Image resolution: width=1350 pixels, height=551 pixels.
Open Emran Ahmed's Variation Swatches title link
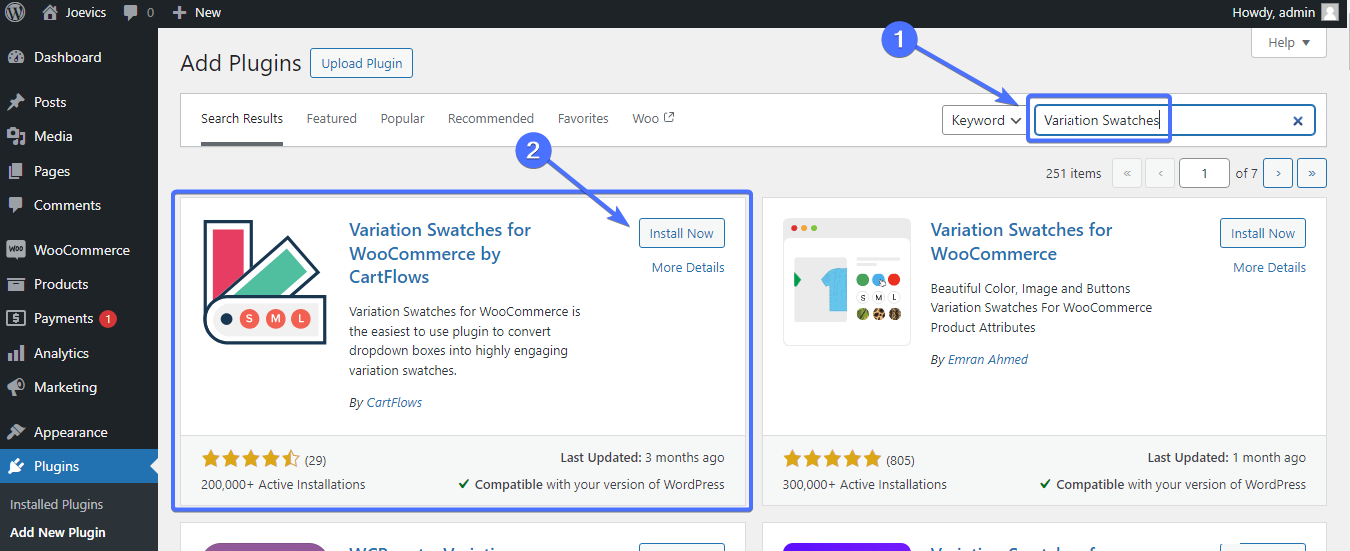(1021, 241)
